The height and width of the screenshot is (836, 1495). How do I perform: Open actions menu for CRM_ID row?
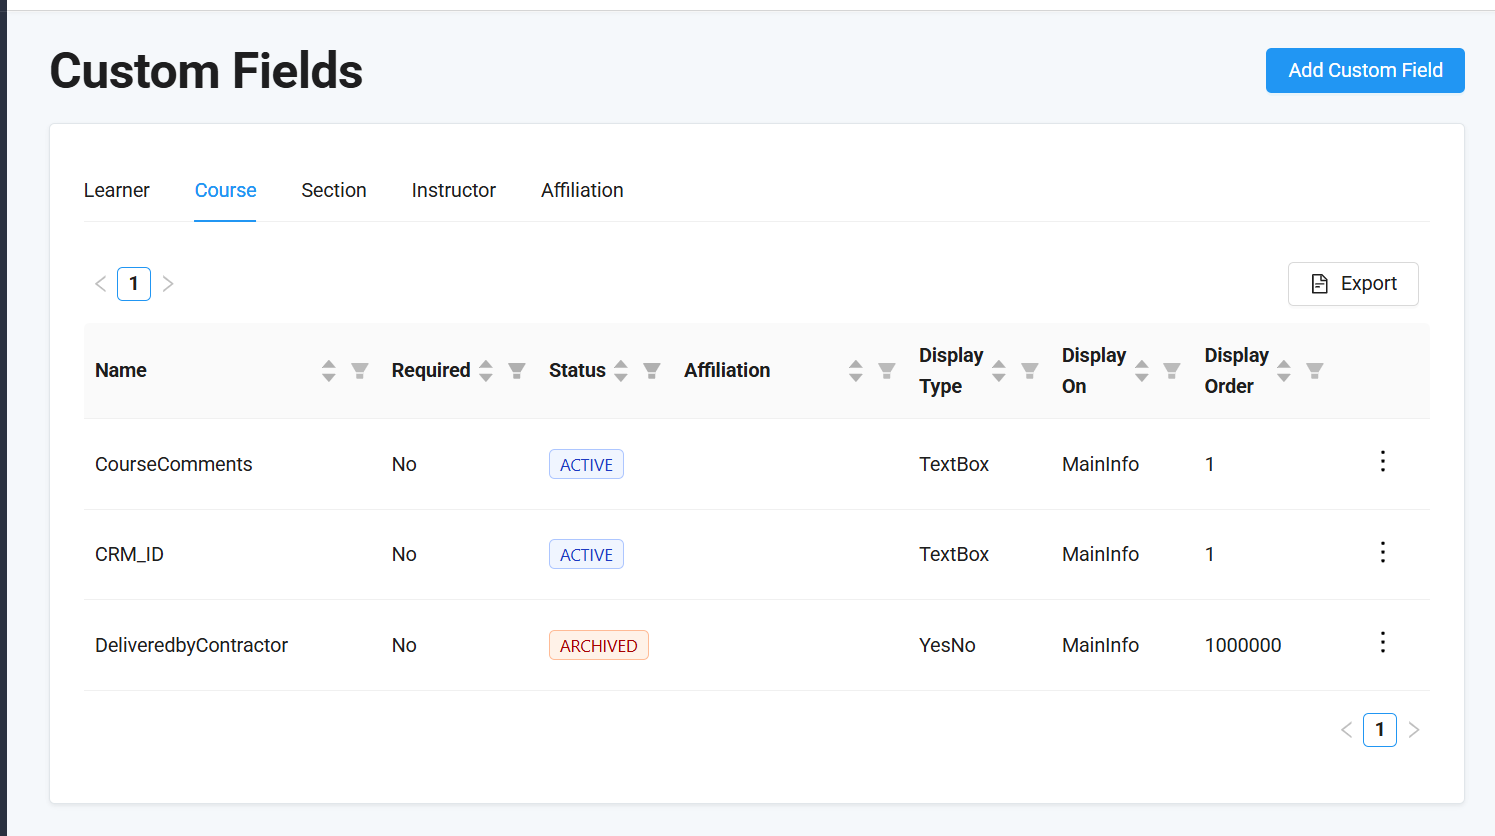click(x=1382, y=552)
